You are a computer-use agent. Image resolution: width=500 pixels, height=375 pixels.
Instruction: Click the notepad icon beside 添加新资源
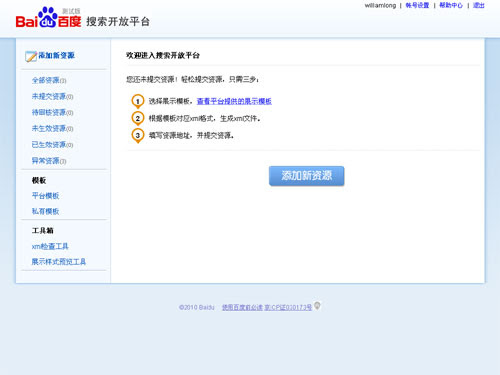(x=31, y=56)
